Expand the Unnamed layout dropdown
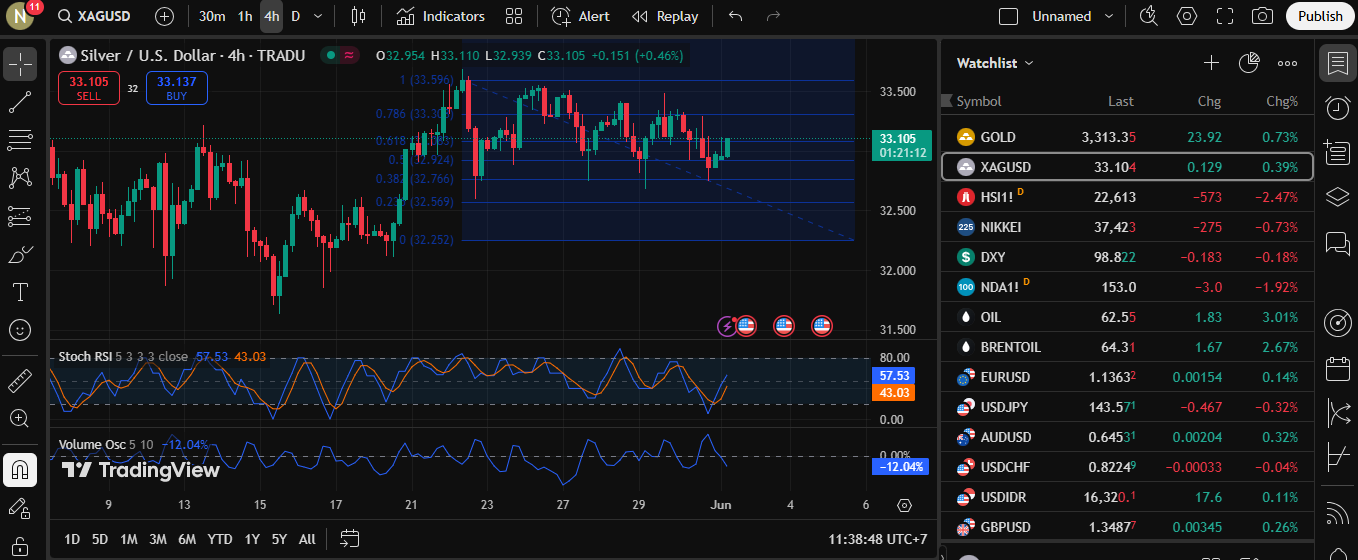1358x560 pixels. (x=1109, y=16)
